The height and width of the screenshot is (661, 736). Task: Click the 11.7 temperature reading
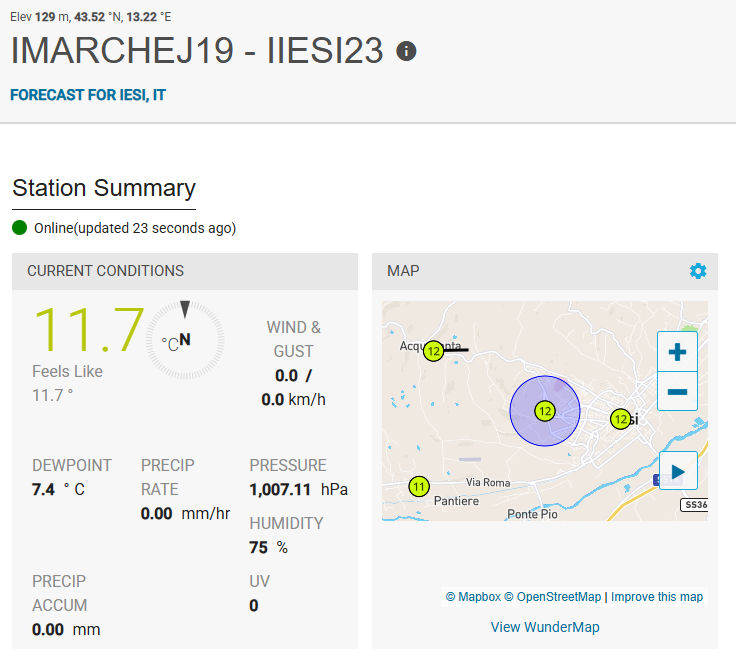click(88, 330)
